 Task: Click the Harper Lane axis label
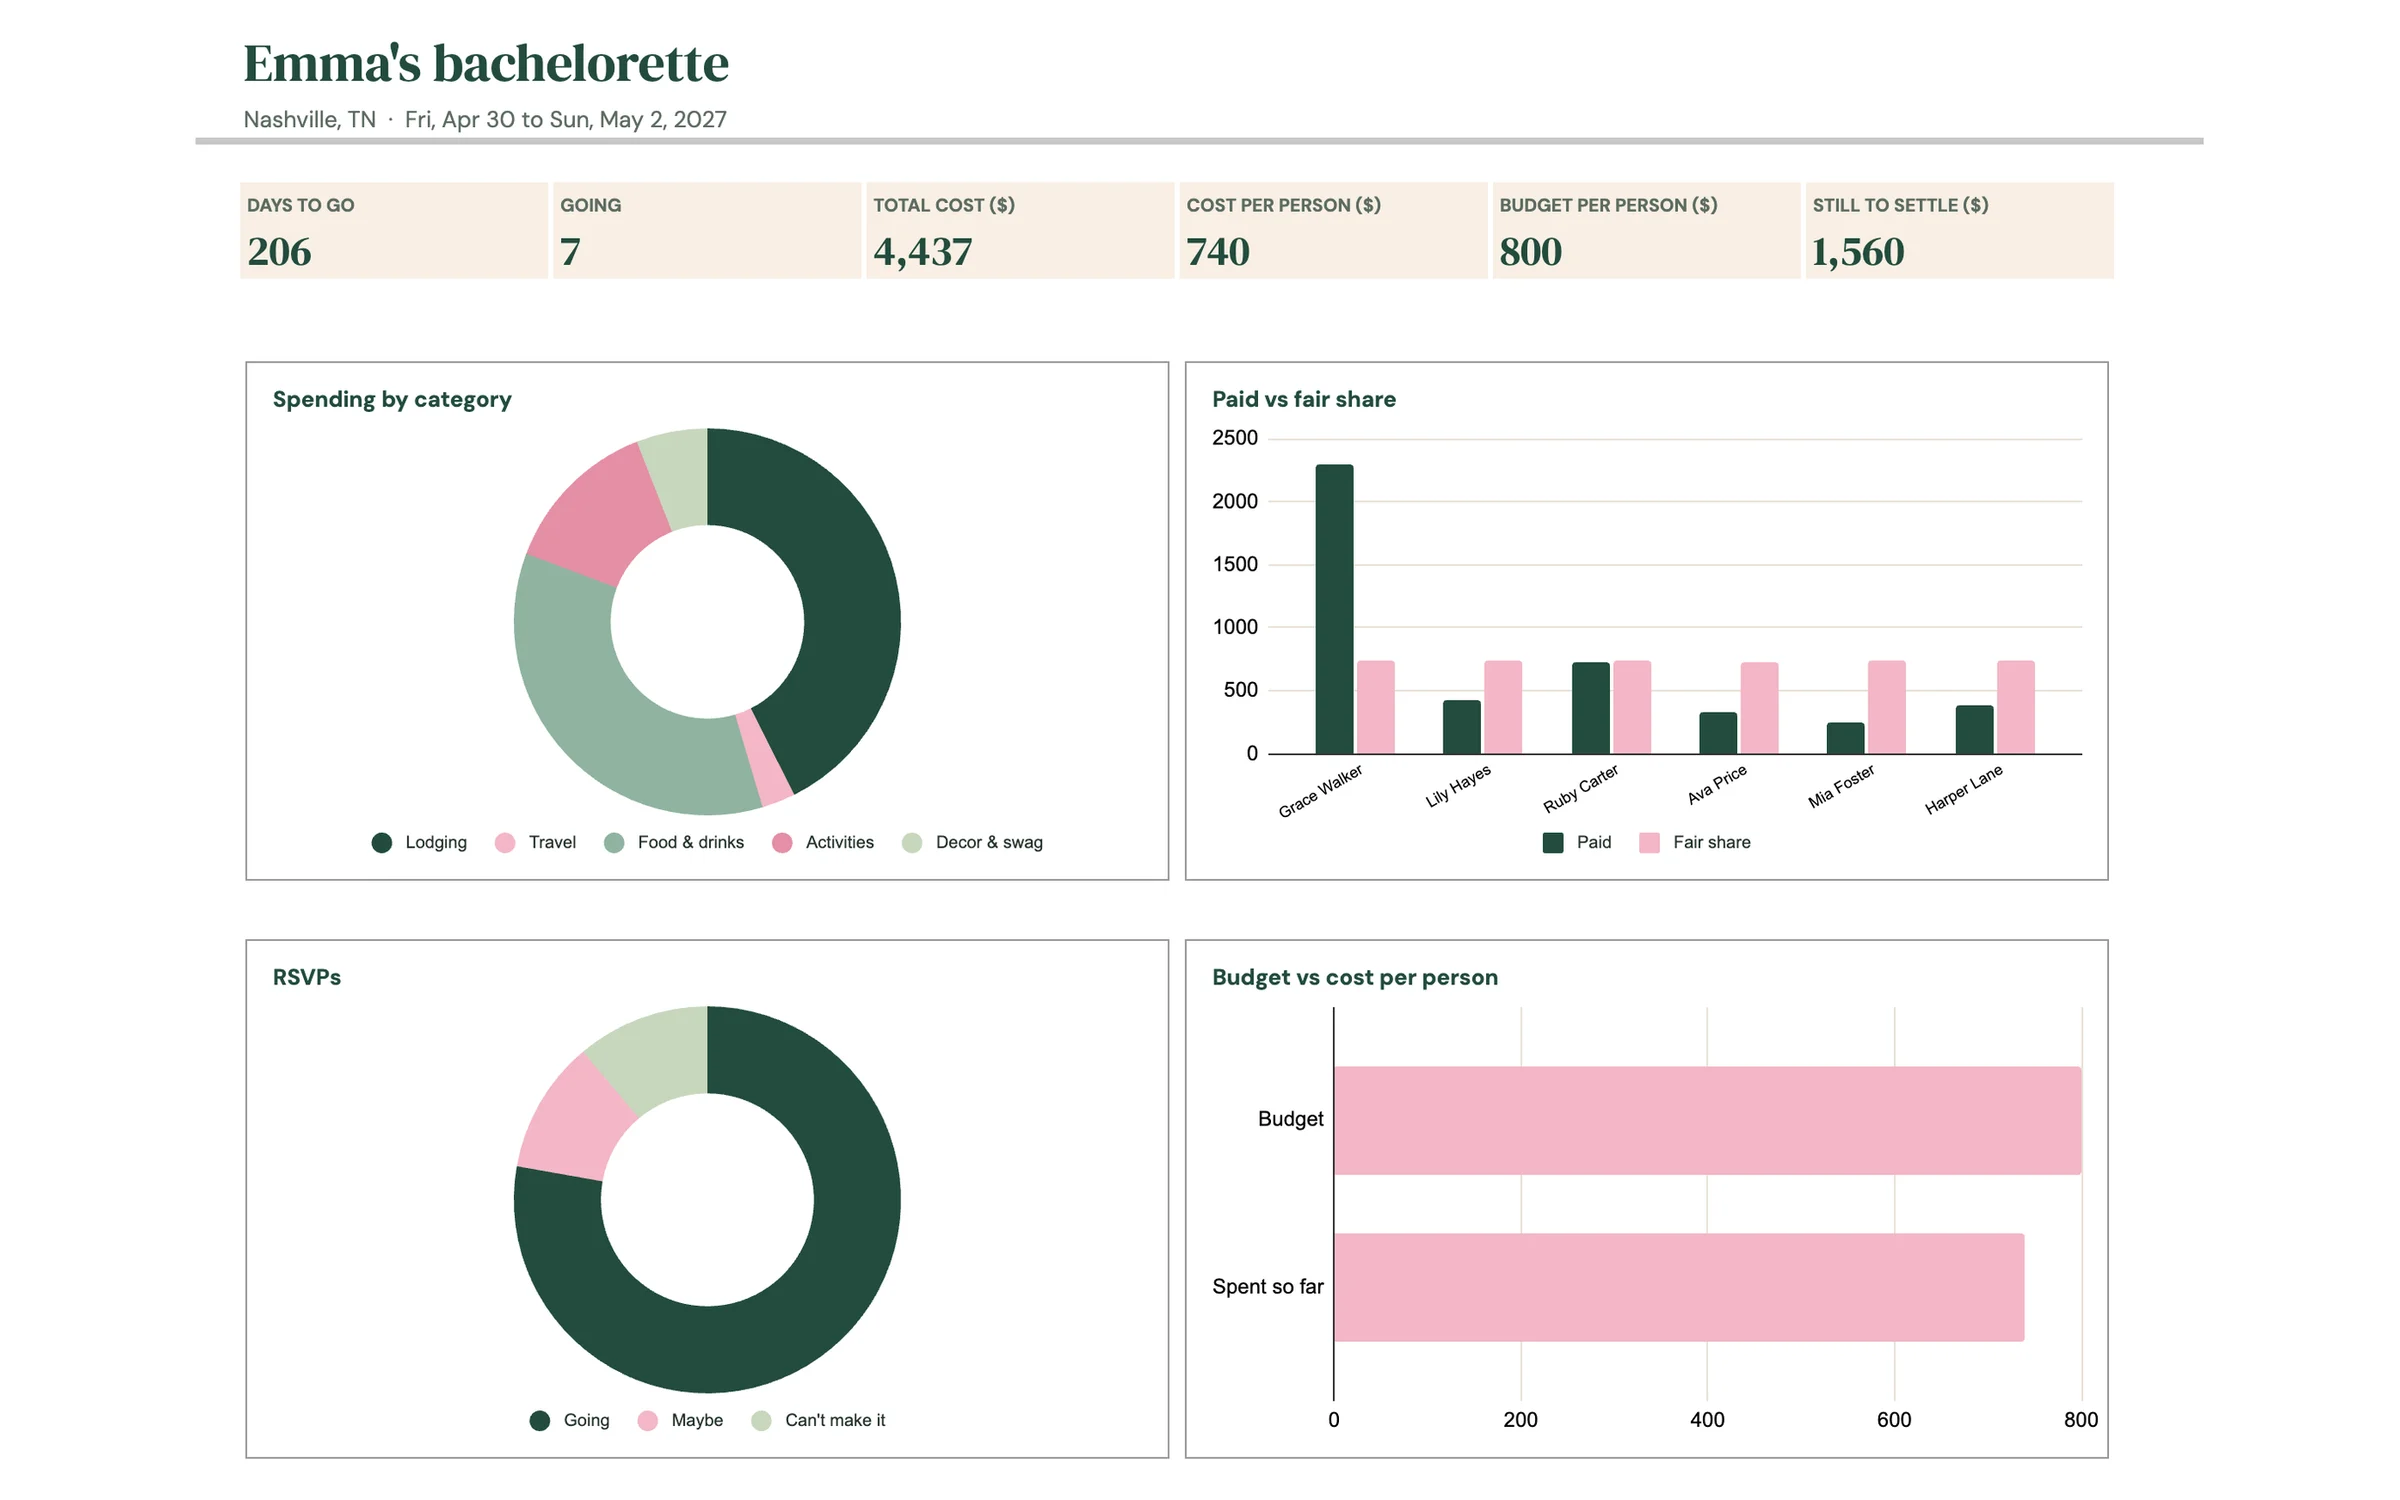pyautogui.click(x=1964, y=789)
